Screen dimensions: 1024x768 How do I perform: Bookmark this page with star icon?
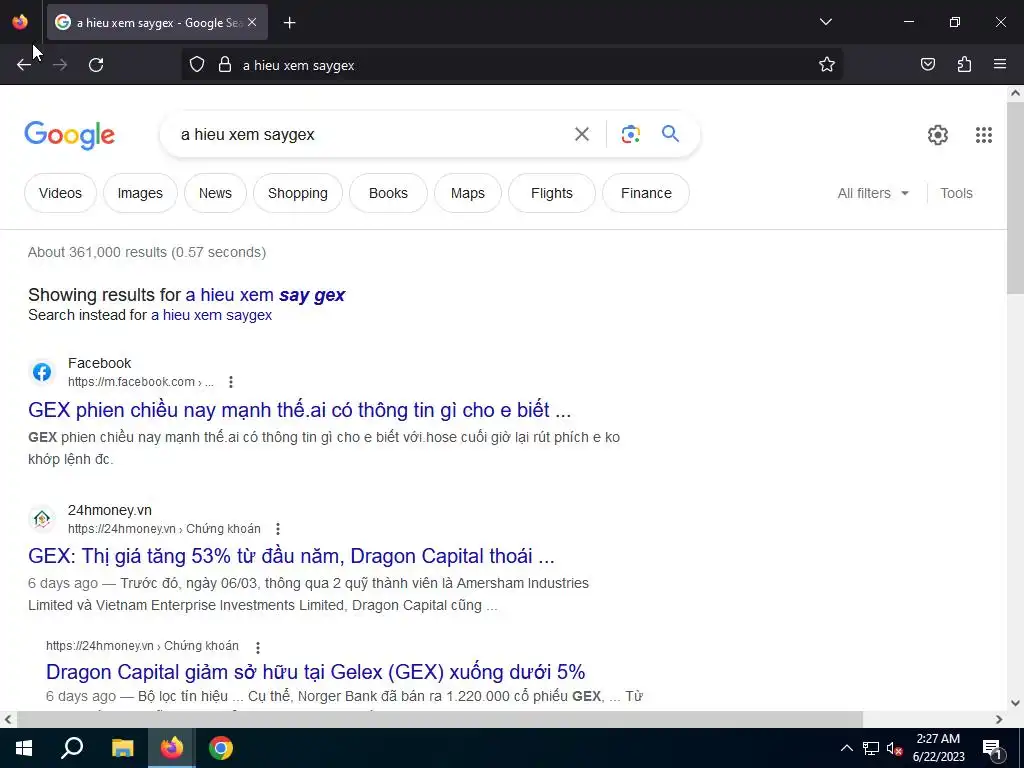click(827, 65)
